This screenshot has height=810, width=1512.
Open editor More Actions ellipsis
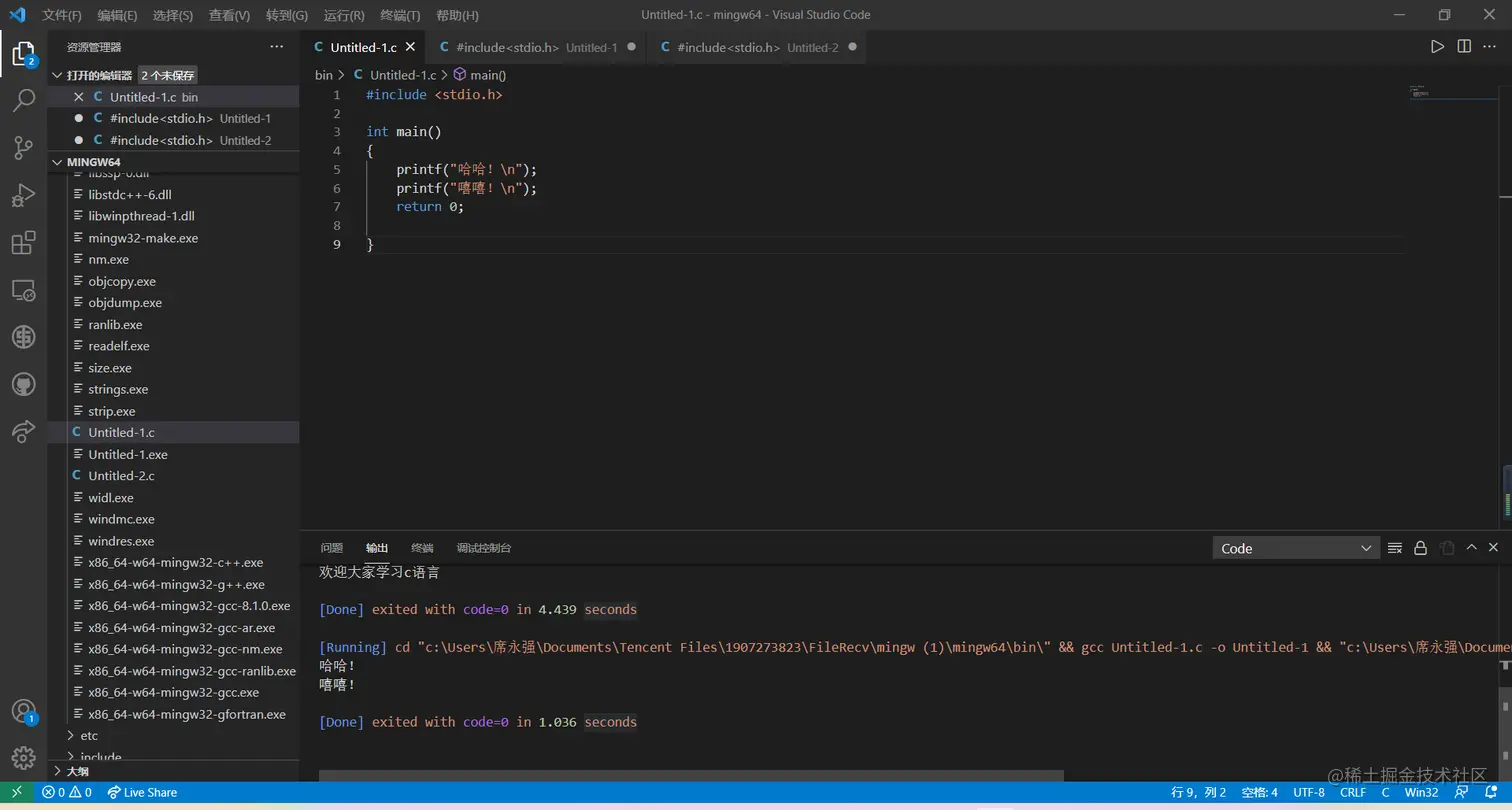(1491, 47)
